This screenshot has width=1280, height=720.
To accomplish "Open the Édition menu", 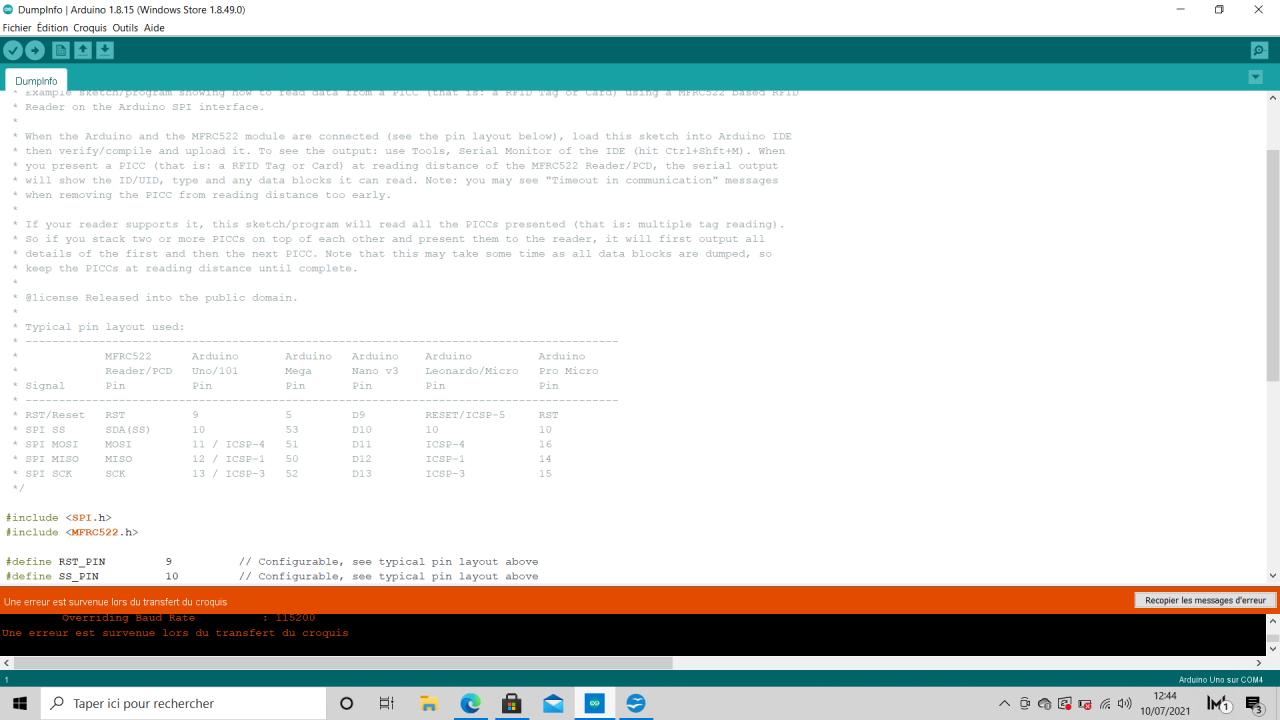I will [52, 28].
